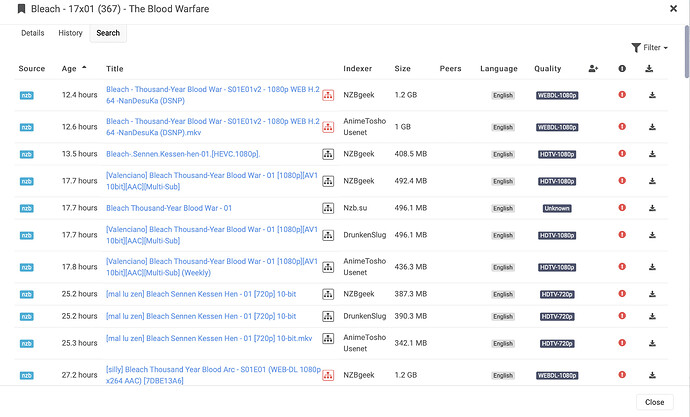Open scene mapping icon for 390.3 MB release
The height and width of the screenshot is (417, 690).
point(328,316)
